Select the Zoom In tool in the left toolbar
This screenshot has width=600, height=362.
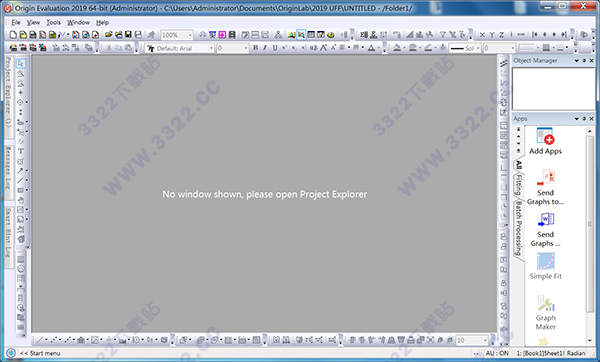click(21, 73)
